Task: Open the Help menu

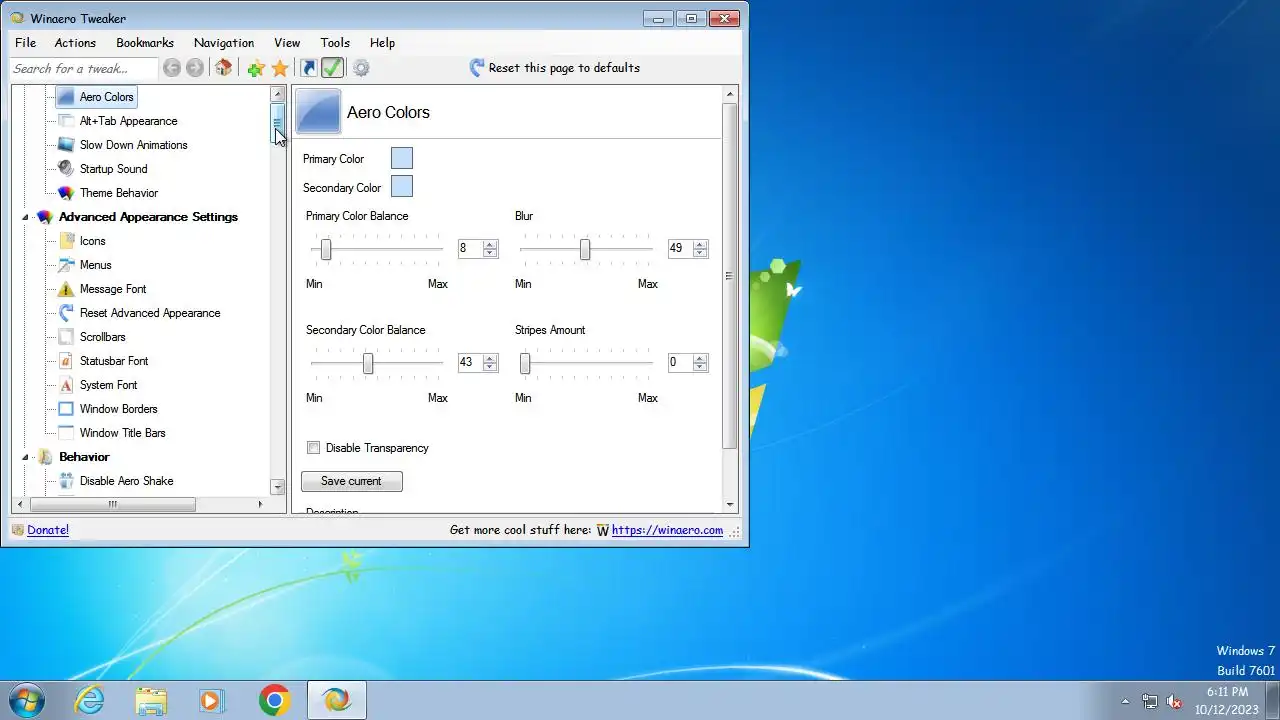Action: coord(382,43)
